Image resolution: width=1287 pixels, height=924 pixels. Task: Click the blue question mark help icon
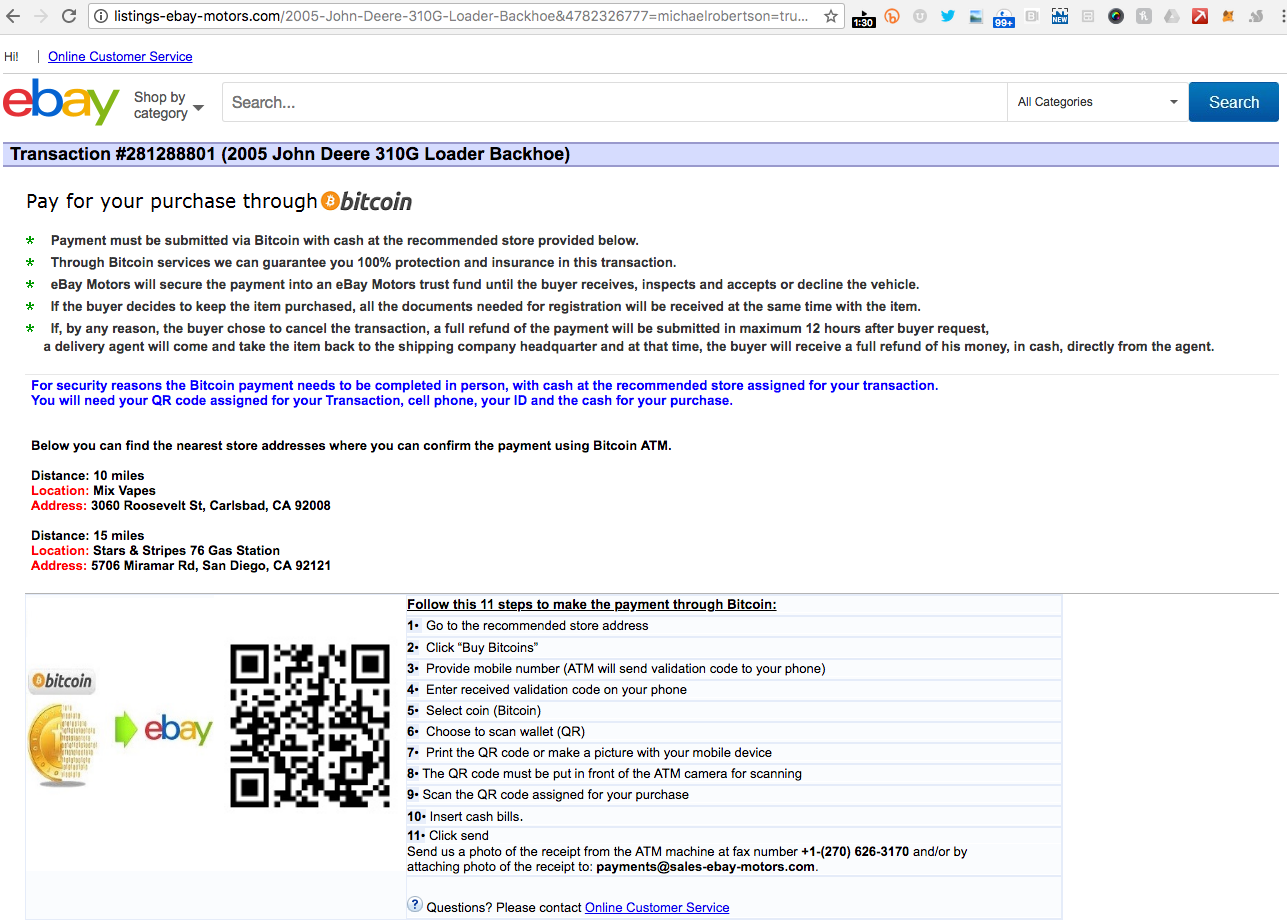(415, 905)
